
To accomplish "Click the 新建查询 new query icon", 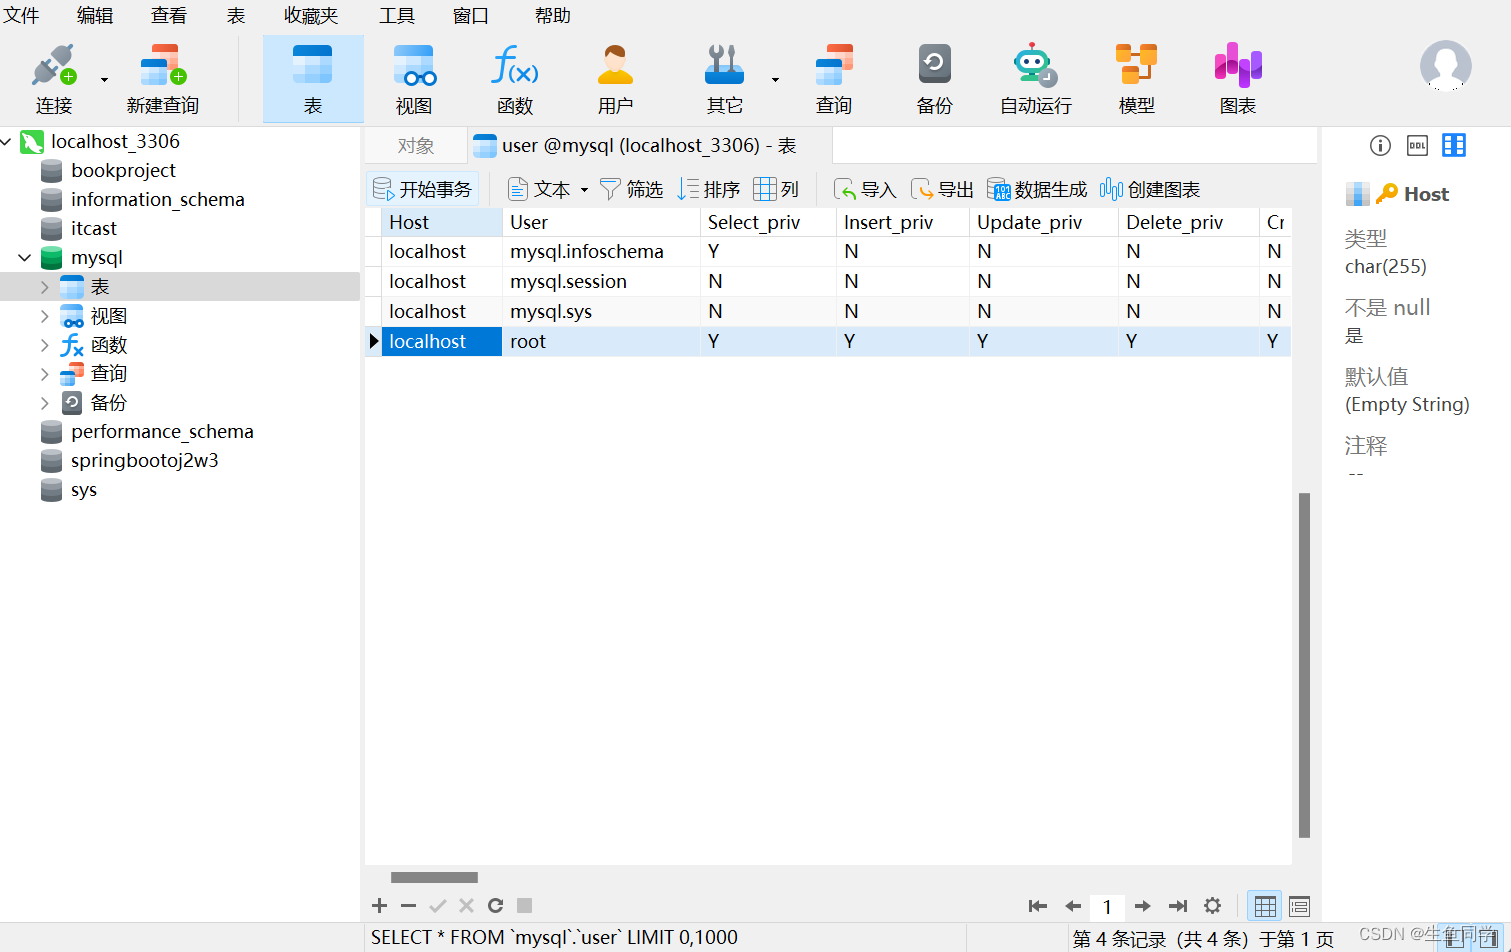I will point(163,79).
